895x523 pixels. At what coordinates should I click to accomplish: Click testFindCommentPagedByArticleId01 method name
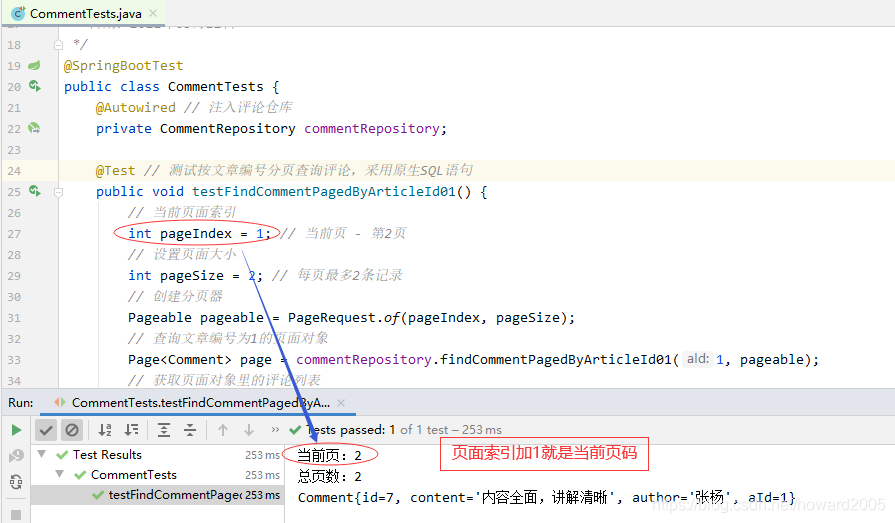point(324,192)
